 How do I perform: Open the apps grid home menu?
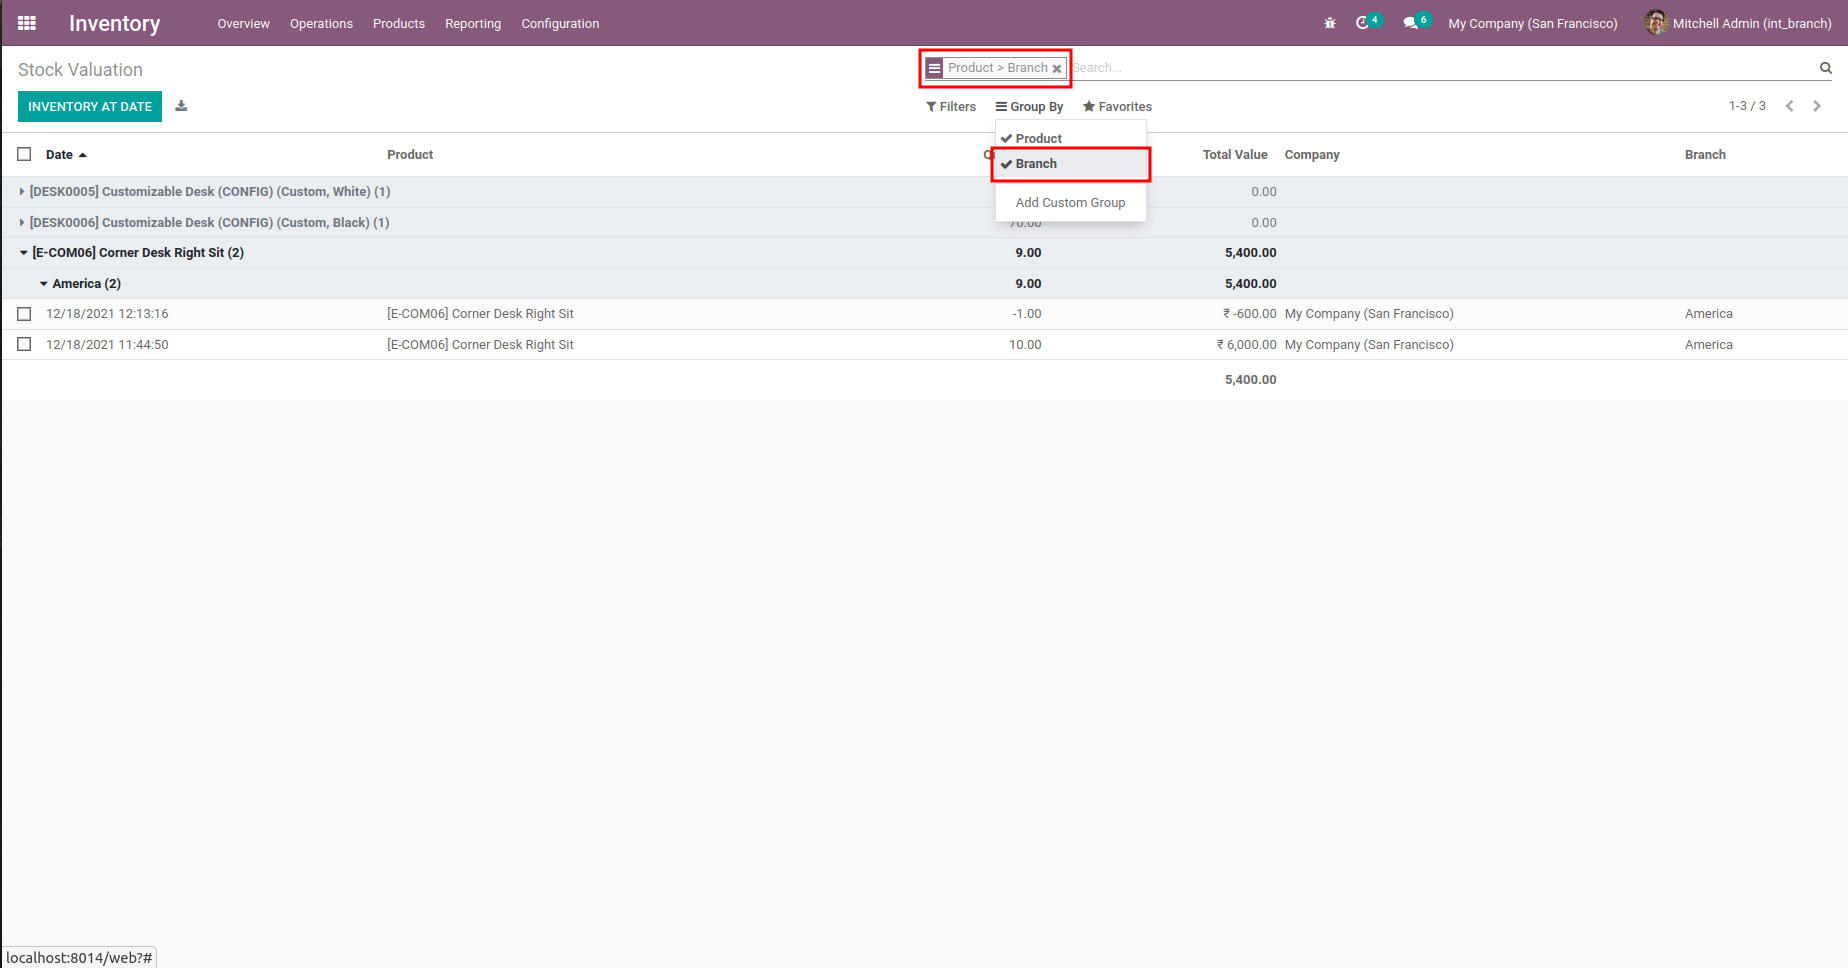pos(27,23)
